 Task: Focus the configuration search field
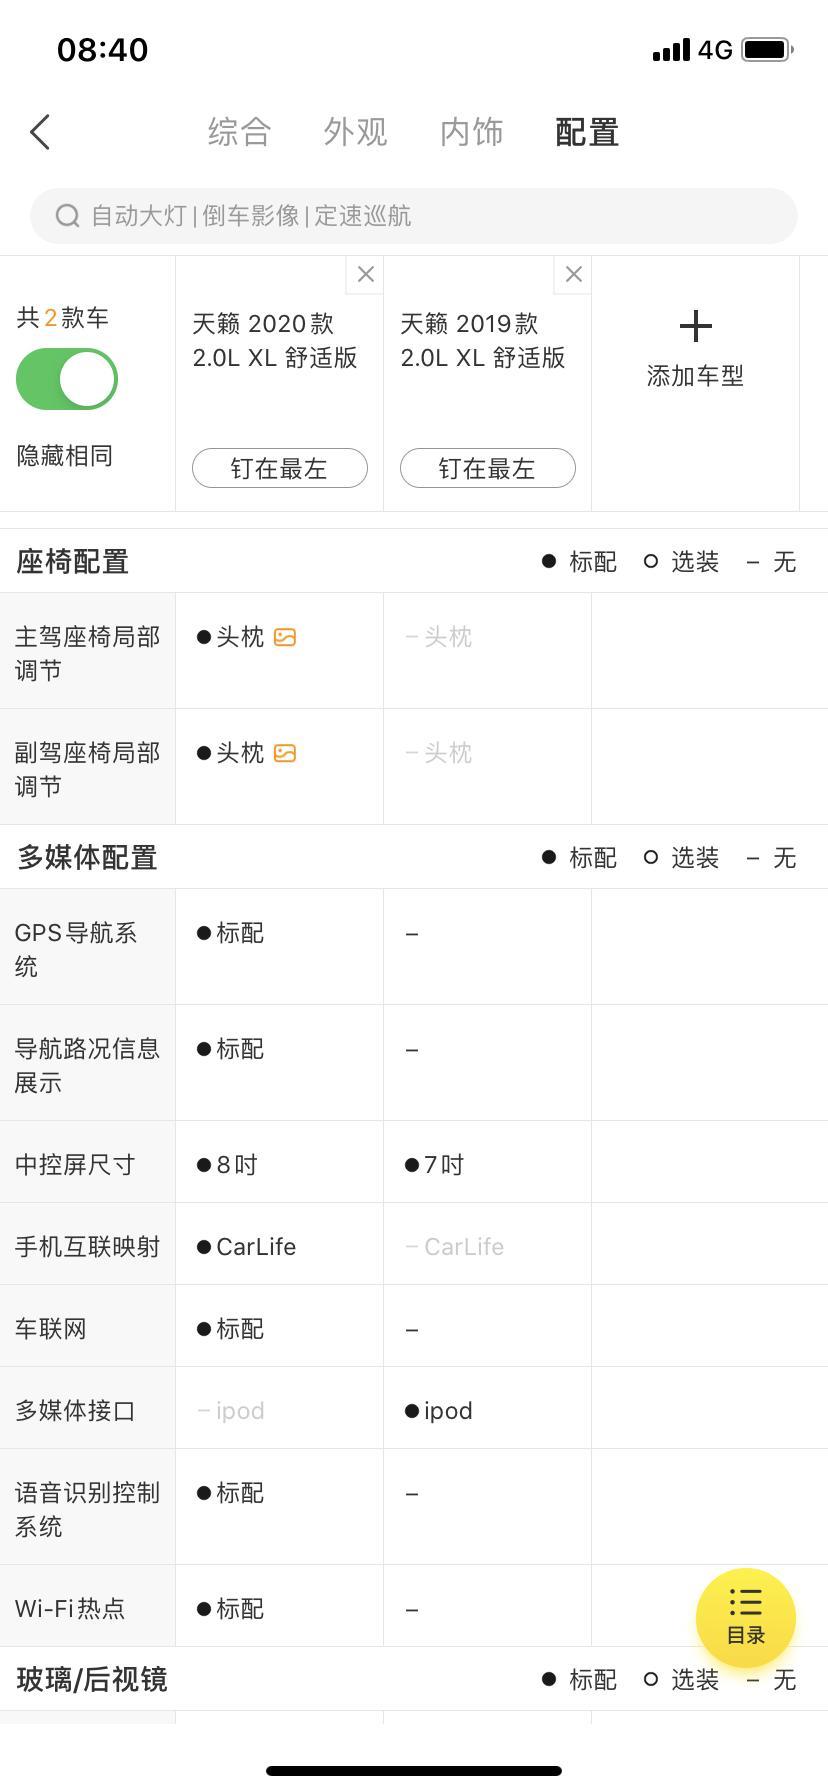click(414, 216)
